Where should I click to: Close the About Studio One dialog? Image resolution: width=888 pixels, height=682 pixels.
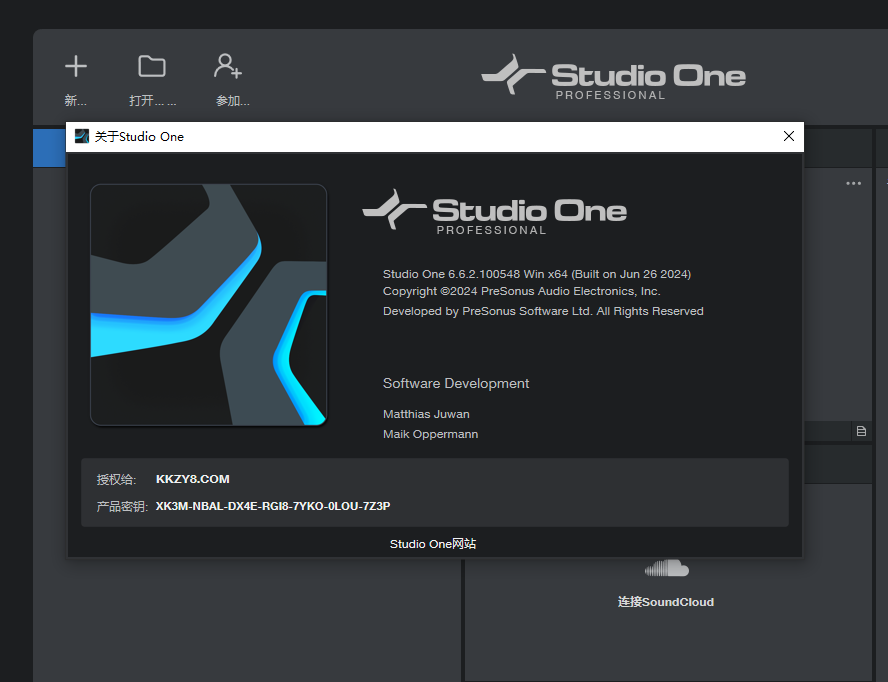(x=788, y=137)
